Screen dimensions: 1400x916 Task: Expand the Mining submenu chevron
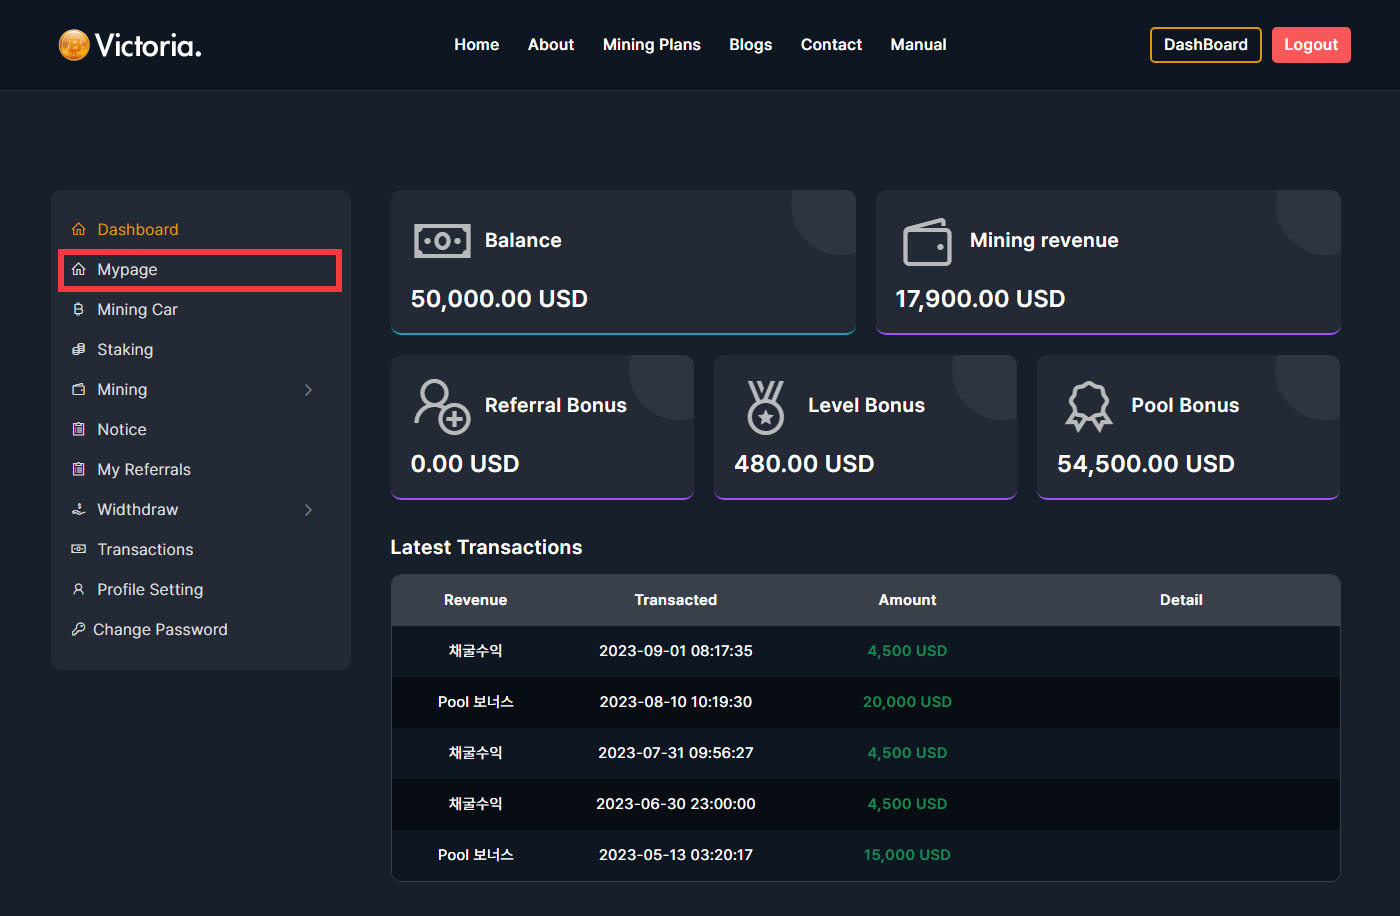[x=308, y=390]
